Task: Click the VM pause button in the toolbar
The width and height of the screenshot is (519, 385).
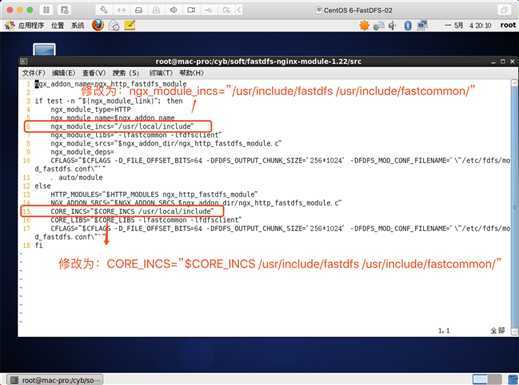Action: (46, 10)
